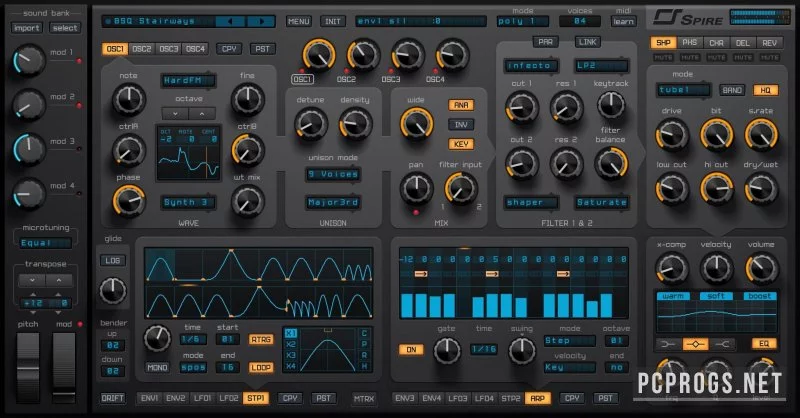Lower oscillator octave with down chevron

coord(175,113)
